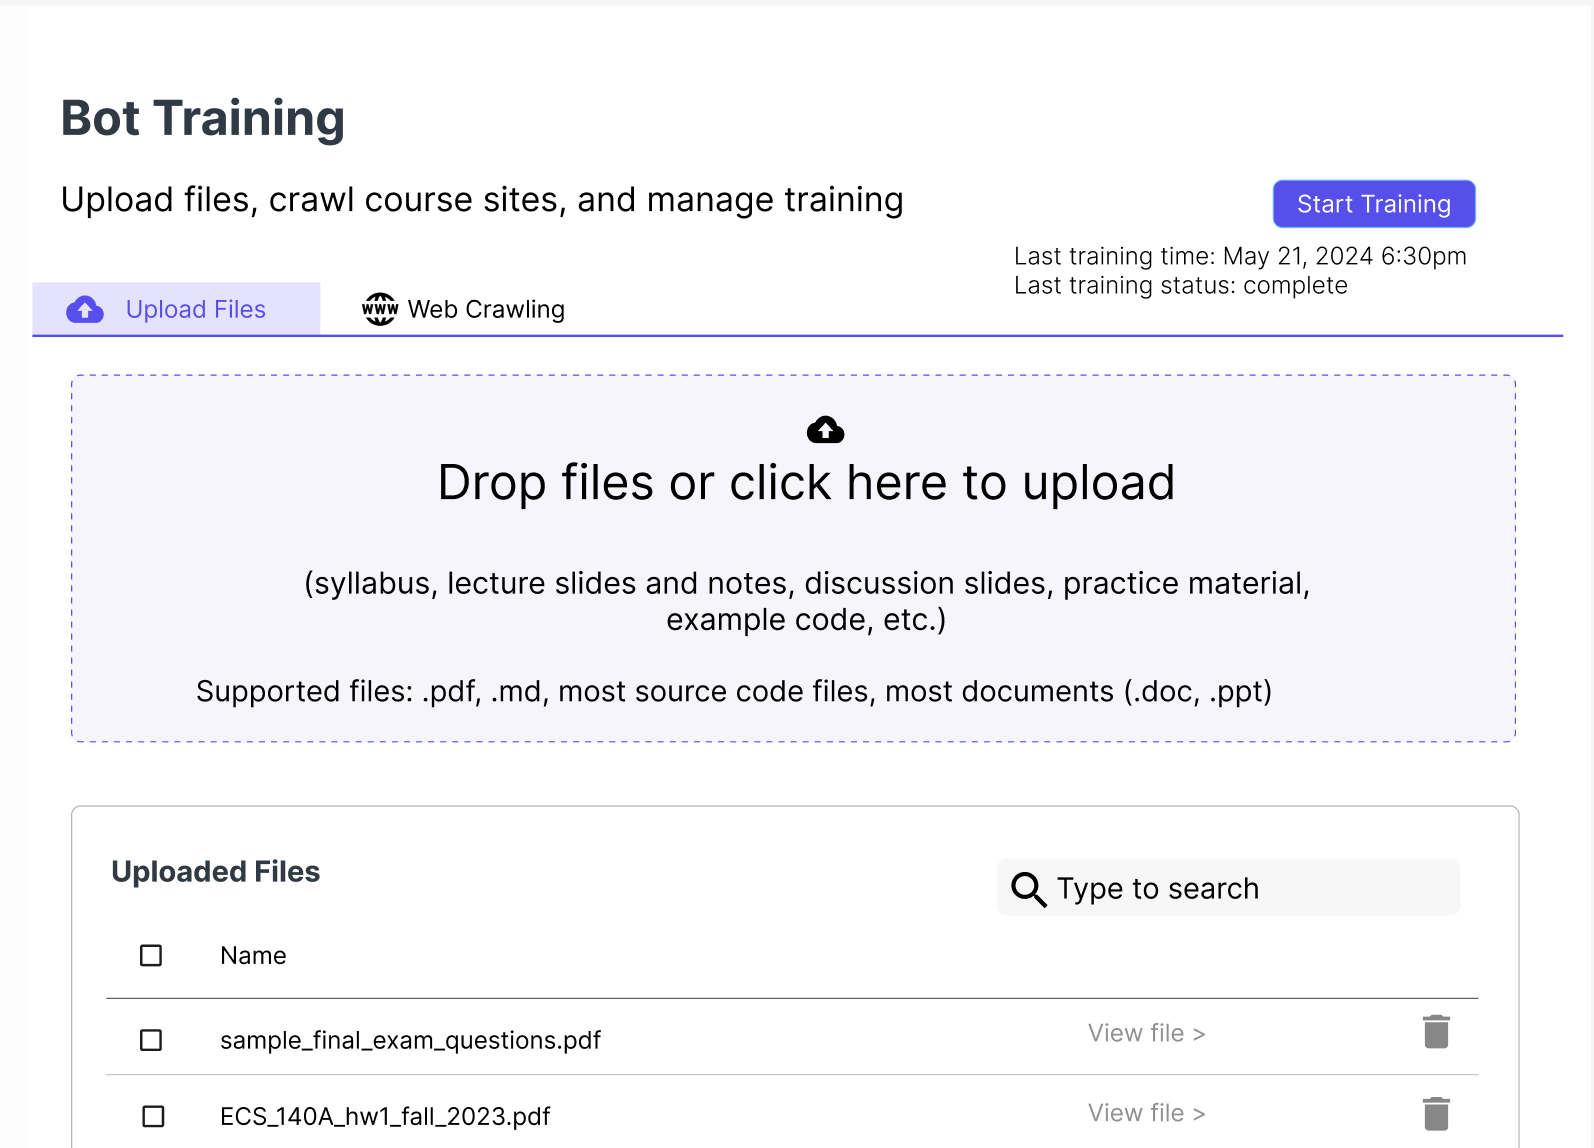Click the Last training status: complete text

point(1181,285)
